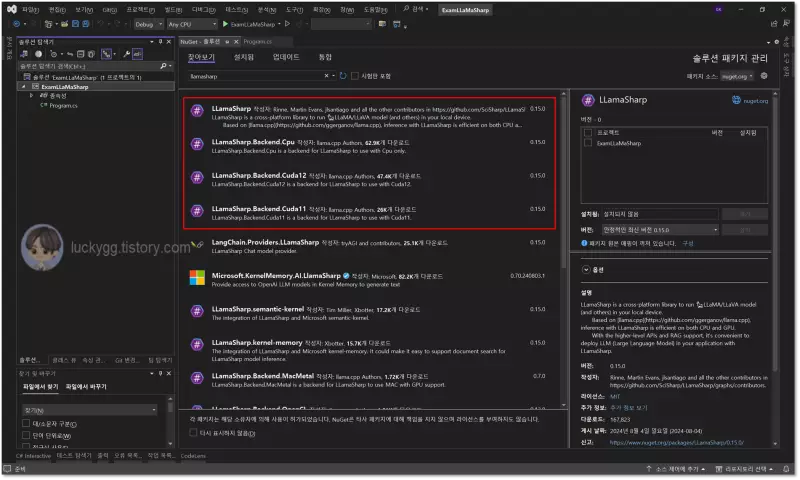Screen dimensions: 800x480
Task: Enable the whole word checkbox in Find panel
Action: point(26,436)
